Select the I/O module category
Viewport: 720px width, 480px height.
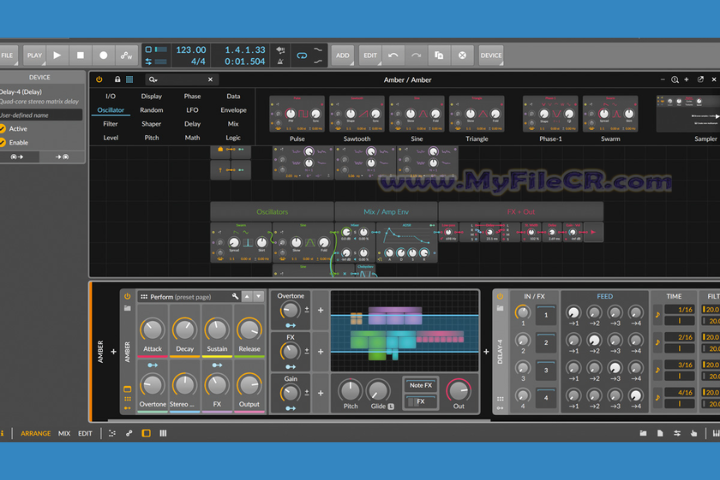[x=111, y=96]
